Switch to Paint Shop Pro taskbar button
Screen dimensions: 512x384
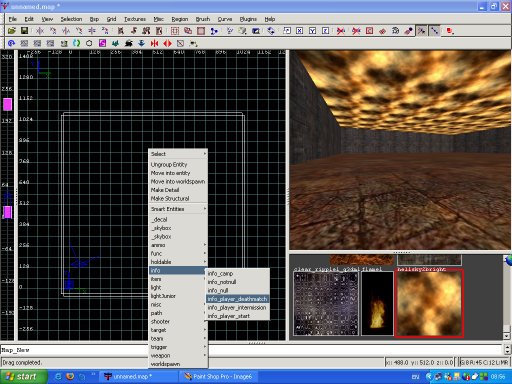tap(219, 377)
